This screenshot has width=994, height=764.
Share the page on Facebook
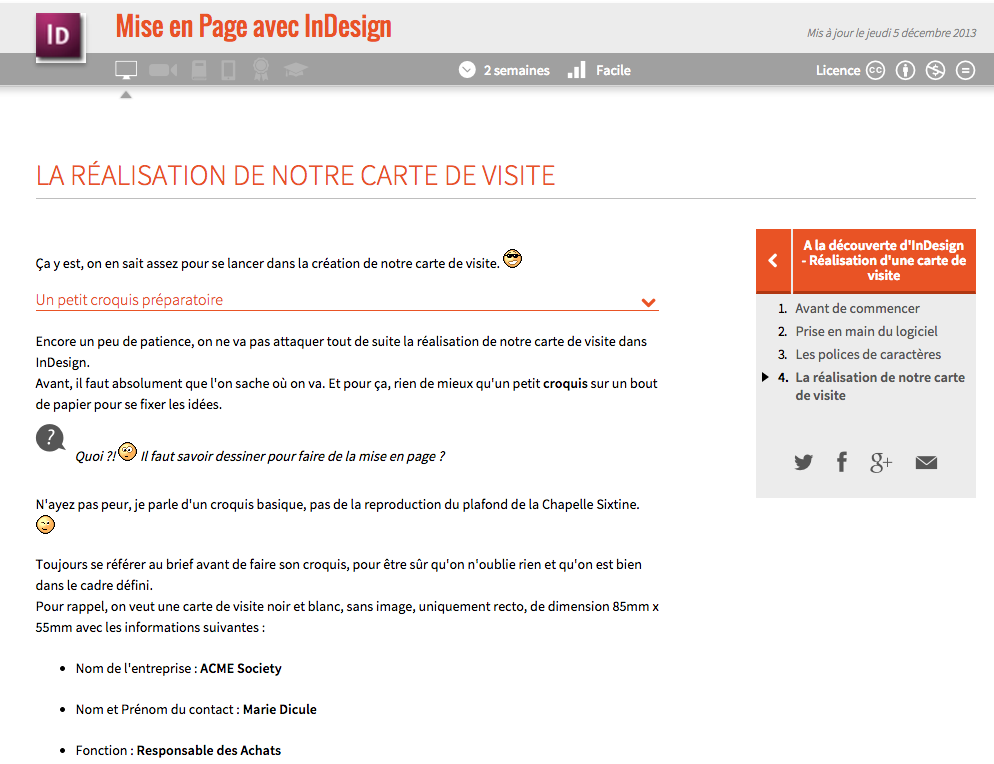[x=842, y=462]
